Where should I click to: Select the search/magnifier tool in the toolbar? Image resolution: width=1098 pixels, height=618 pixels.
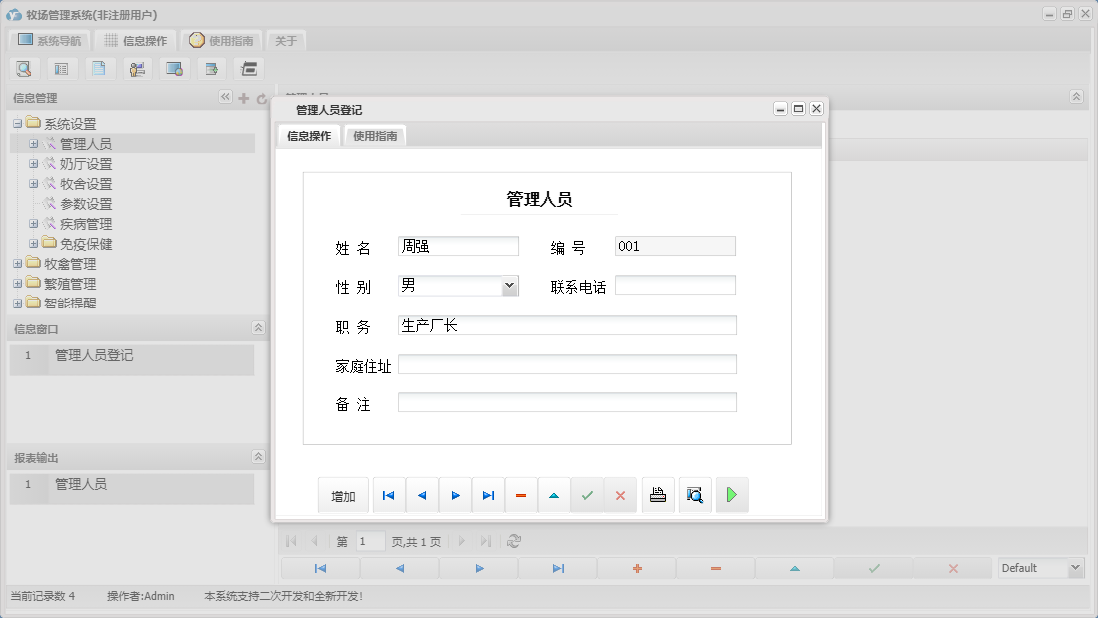click(x=24, y=68)
